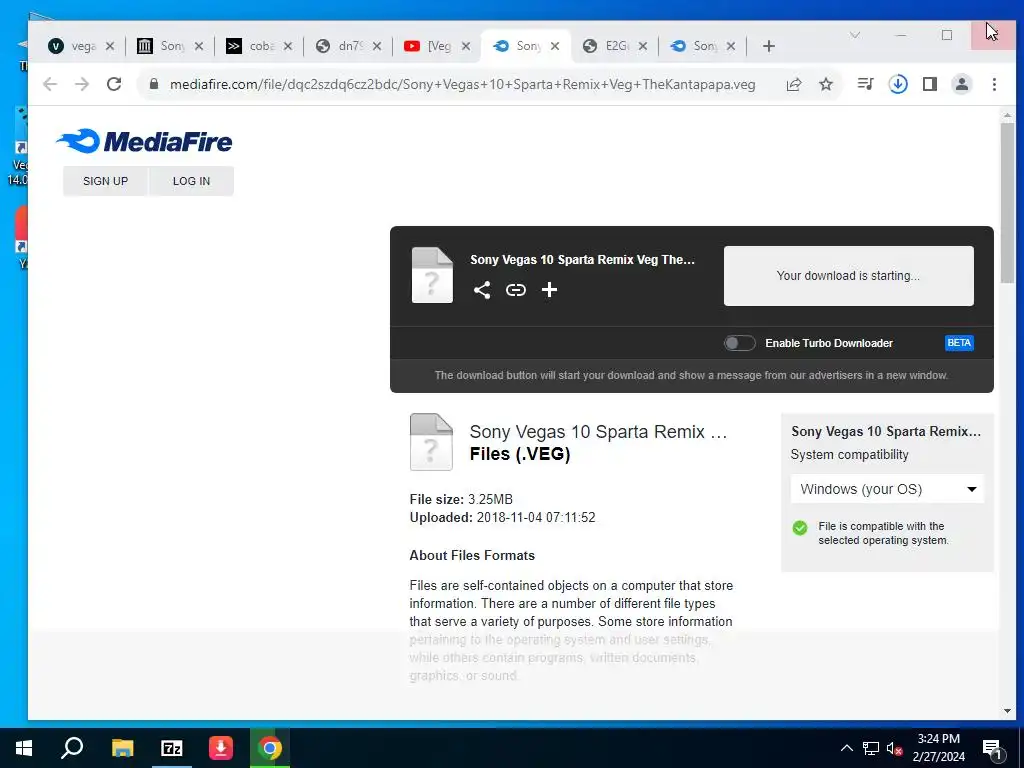Image resolution: width=1024 pixels, height=768 pixels.
Task: Close the E2G tab
Action: [x=643, y=46]
